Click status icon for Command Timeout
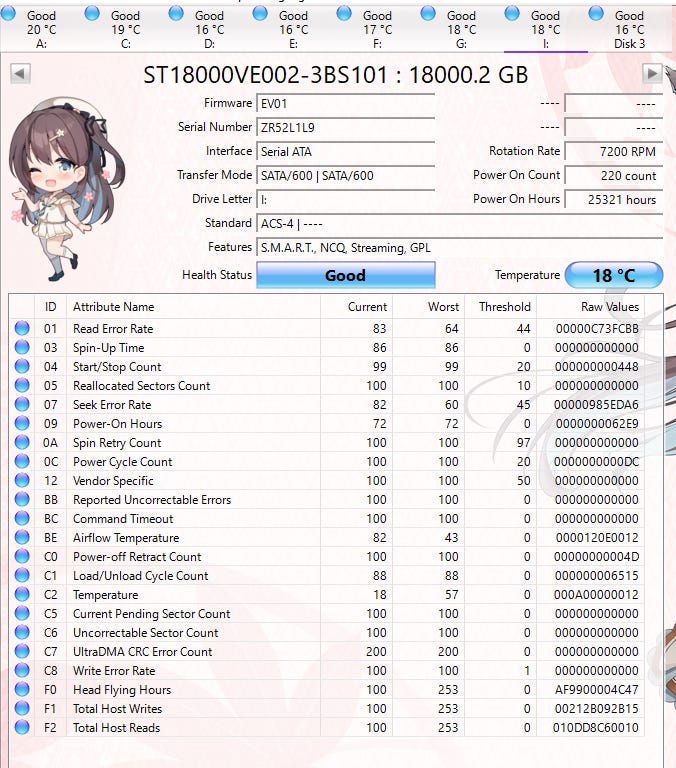This screenshot has width=676, height=768. (x=22, y=518)
